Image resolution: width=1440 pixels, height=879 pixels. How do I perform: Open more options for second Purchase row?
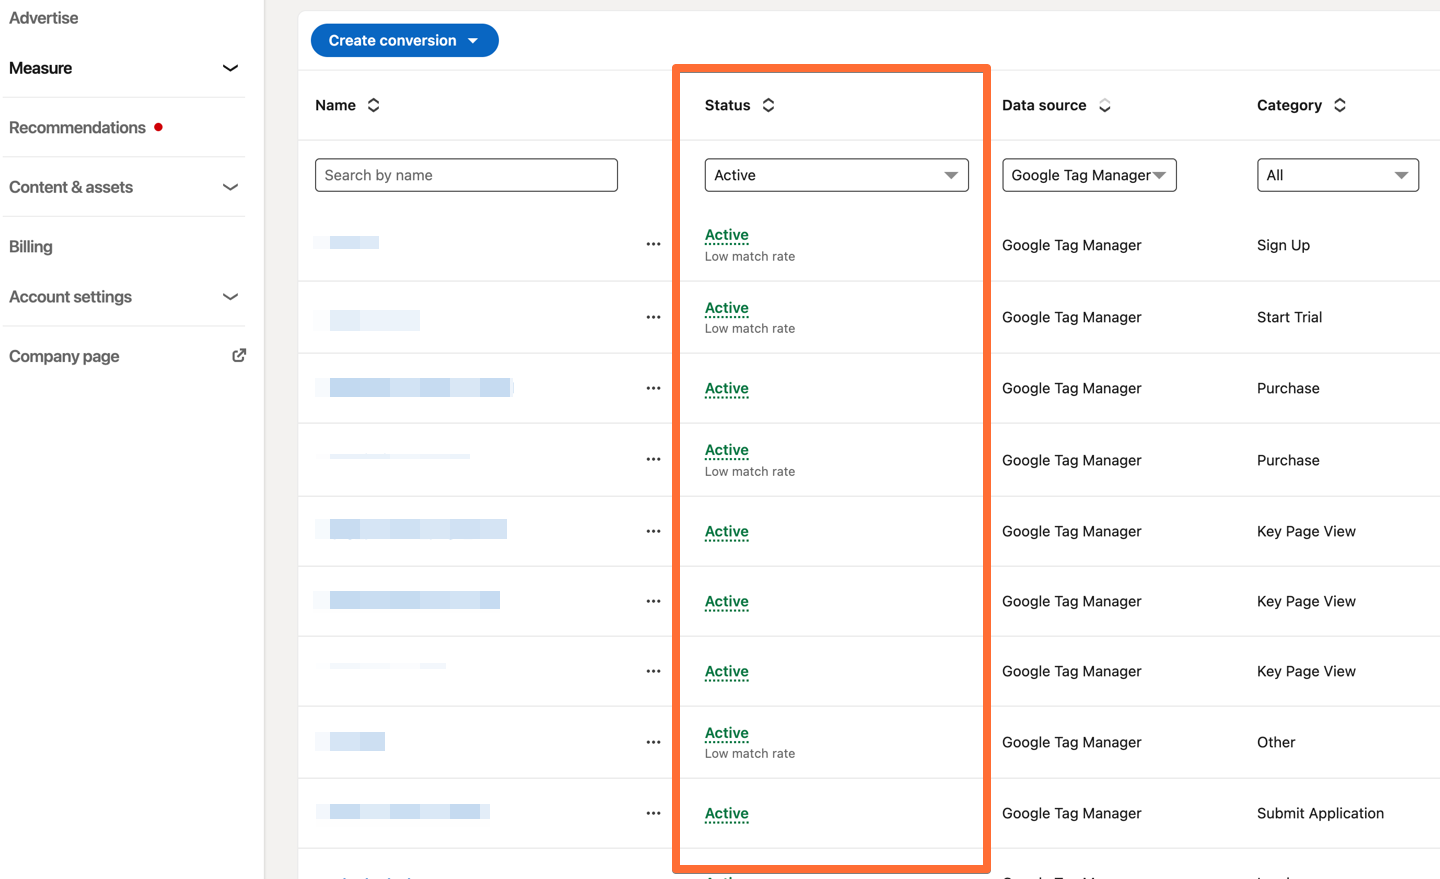click(653, 459)
